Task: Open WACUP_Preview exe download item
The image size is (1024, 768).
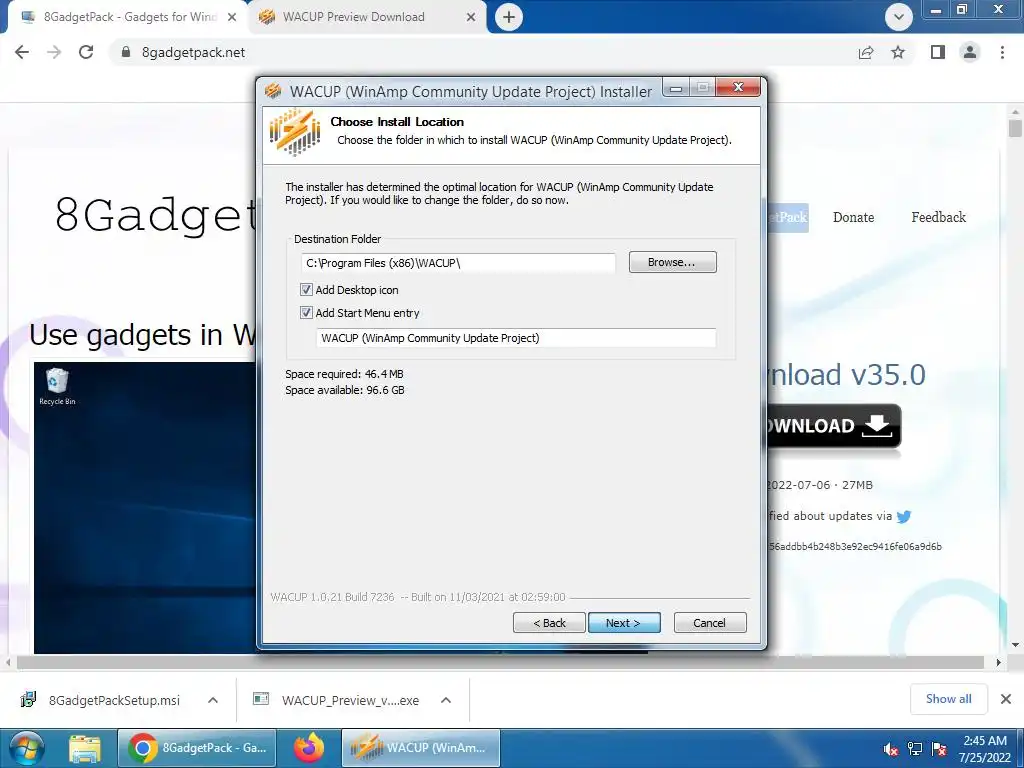Action: tap(336, 700)
